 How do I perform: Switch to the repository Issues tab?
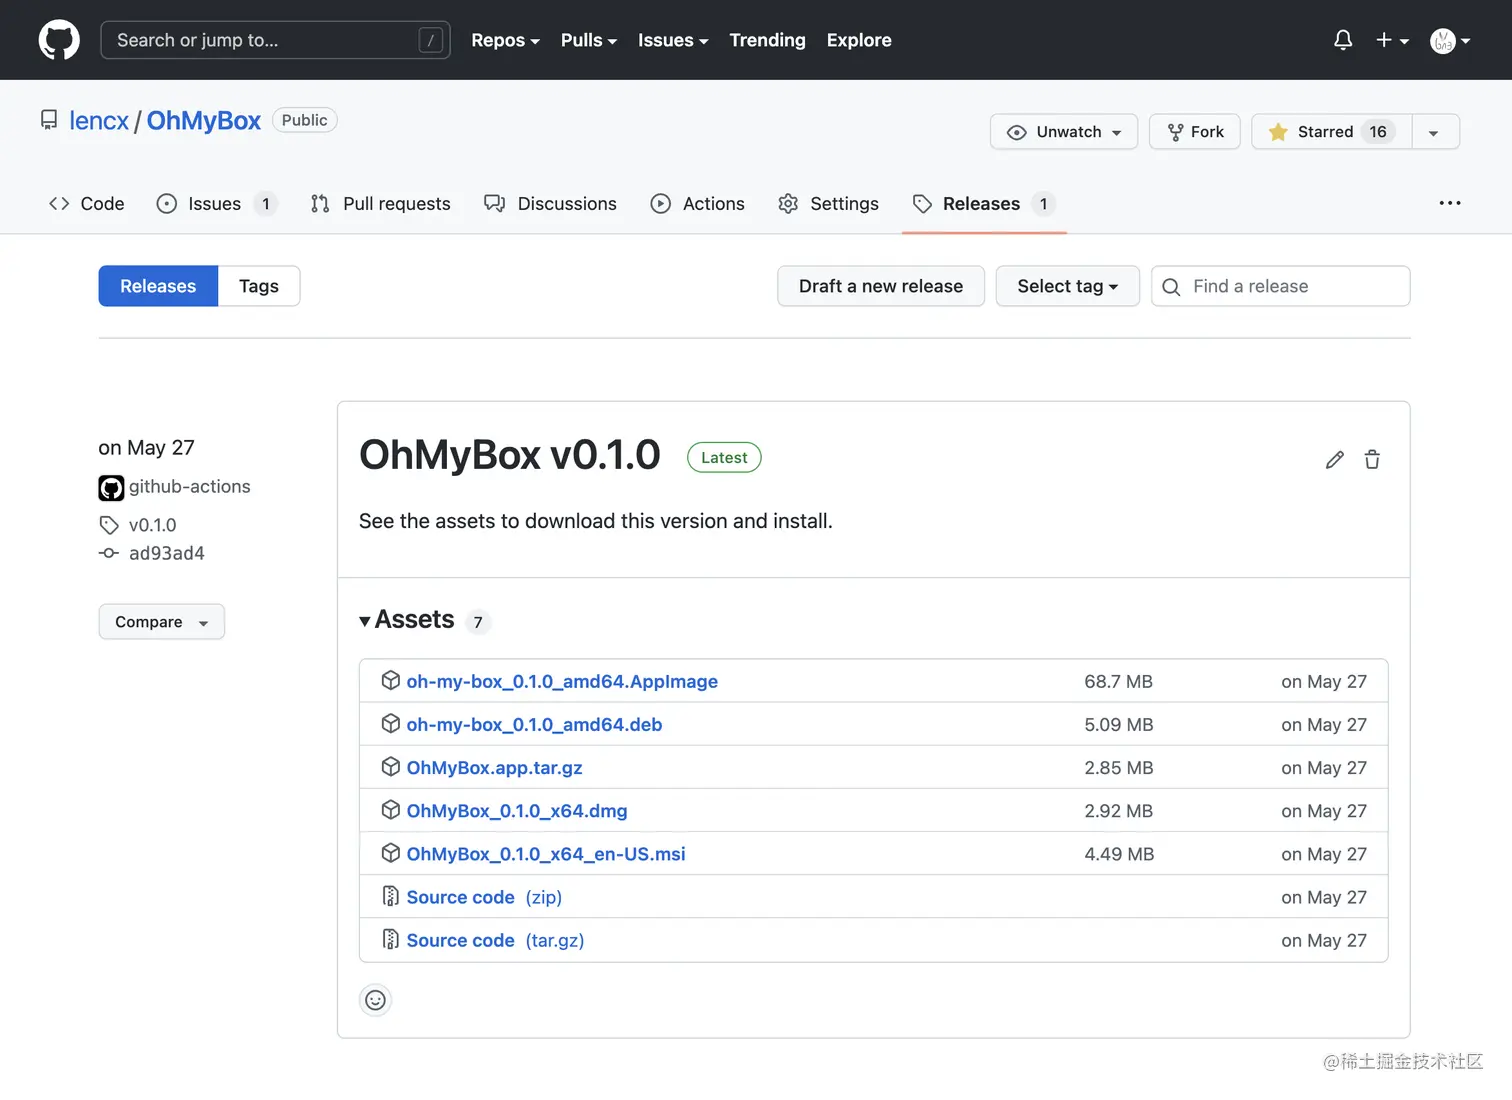(216, 204)
